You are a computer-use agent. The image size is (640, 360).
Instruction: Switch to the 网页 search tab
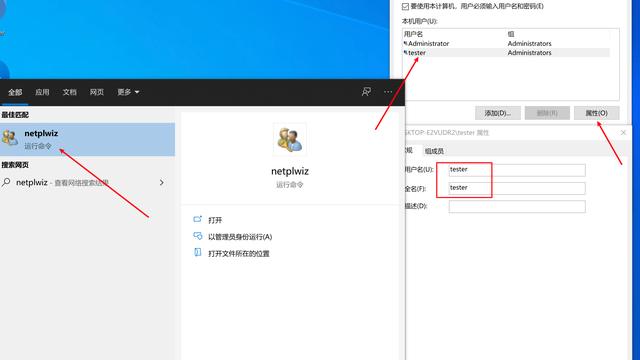point(97,92)
